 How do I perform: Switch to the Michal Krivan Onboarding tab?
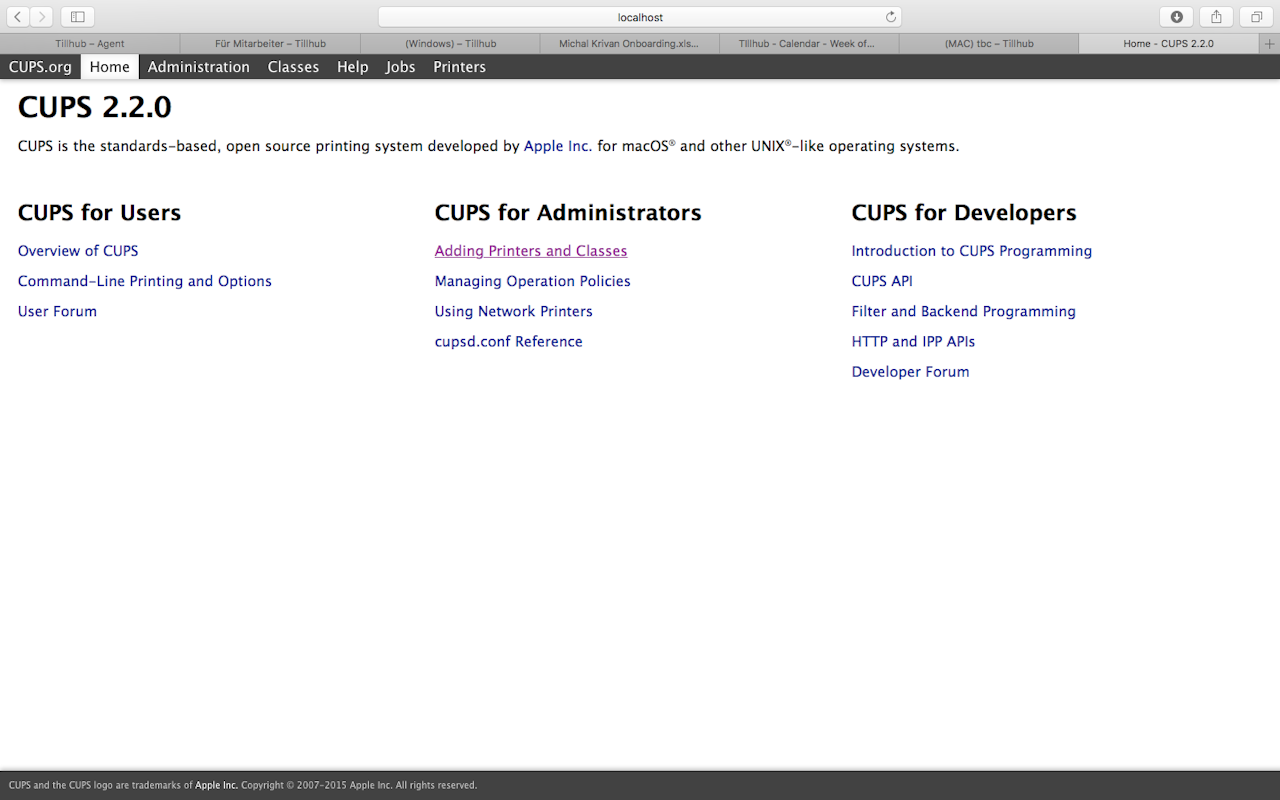tap(630, 44)
